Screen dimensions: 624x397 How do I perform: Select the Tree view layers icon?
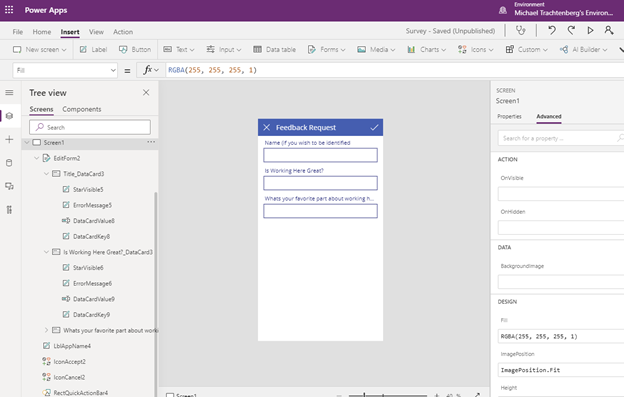(9, 116)
